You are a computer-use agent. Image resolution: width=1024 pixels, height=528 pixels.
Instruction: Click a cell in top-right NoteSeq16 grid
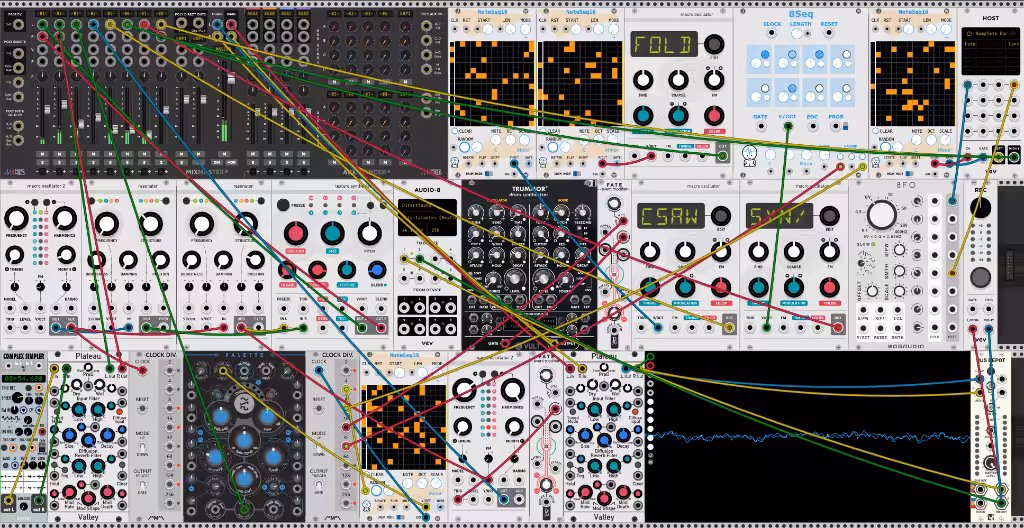[912, 83]
